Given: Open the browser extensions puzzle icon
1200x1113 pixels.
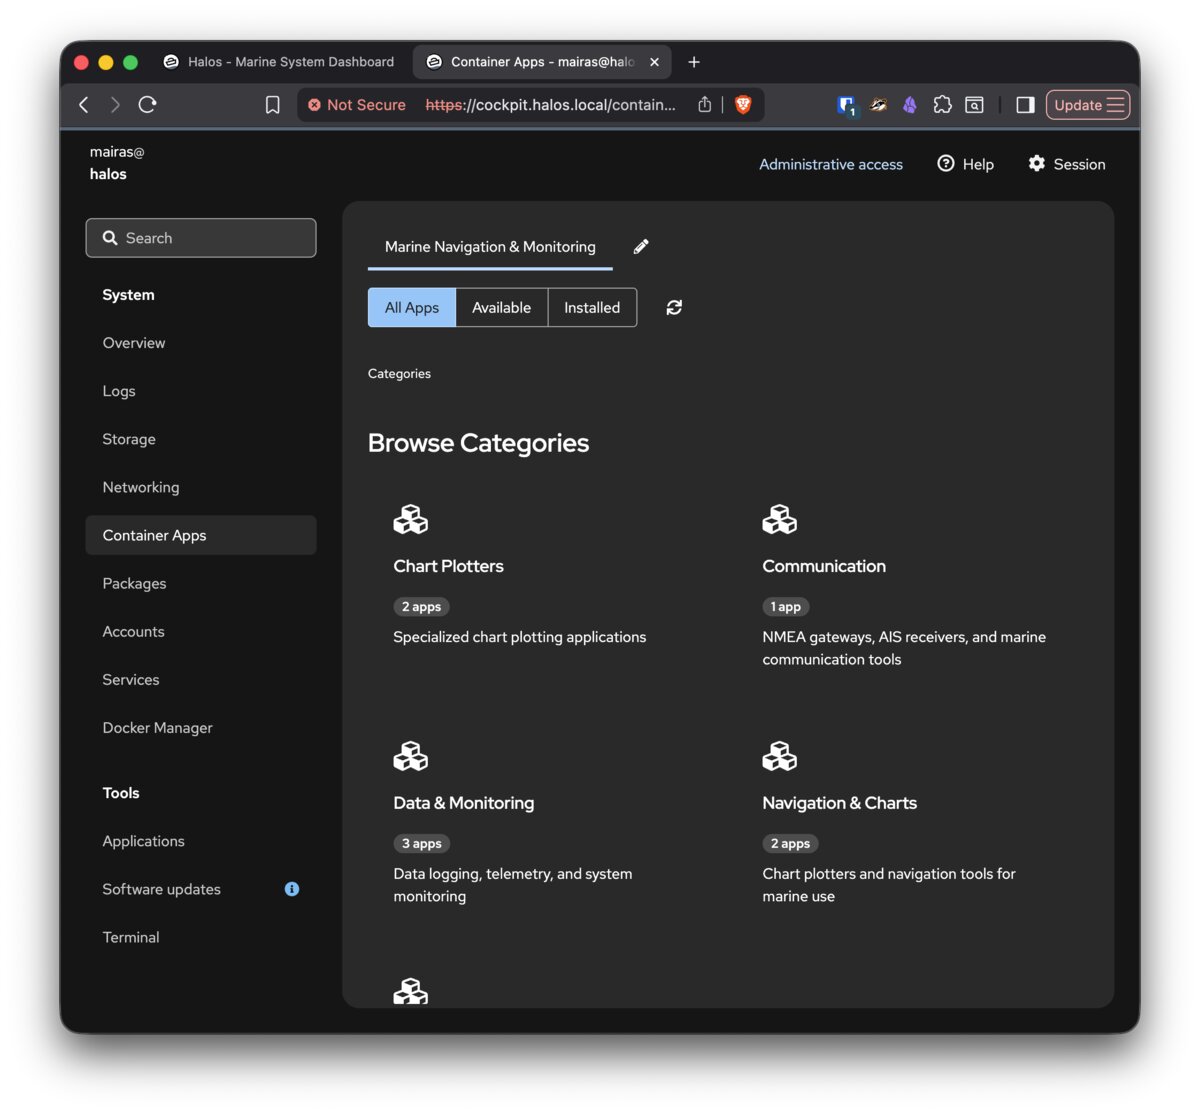Looking at the screenshot, I should point(942,104).
